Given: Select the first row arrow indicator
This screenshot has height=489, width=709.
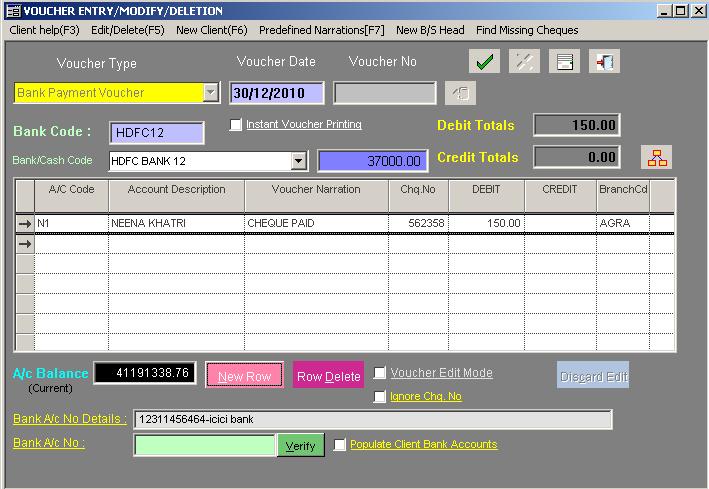Looking at the screenshot, I should [x=24, y=224].
